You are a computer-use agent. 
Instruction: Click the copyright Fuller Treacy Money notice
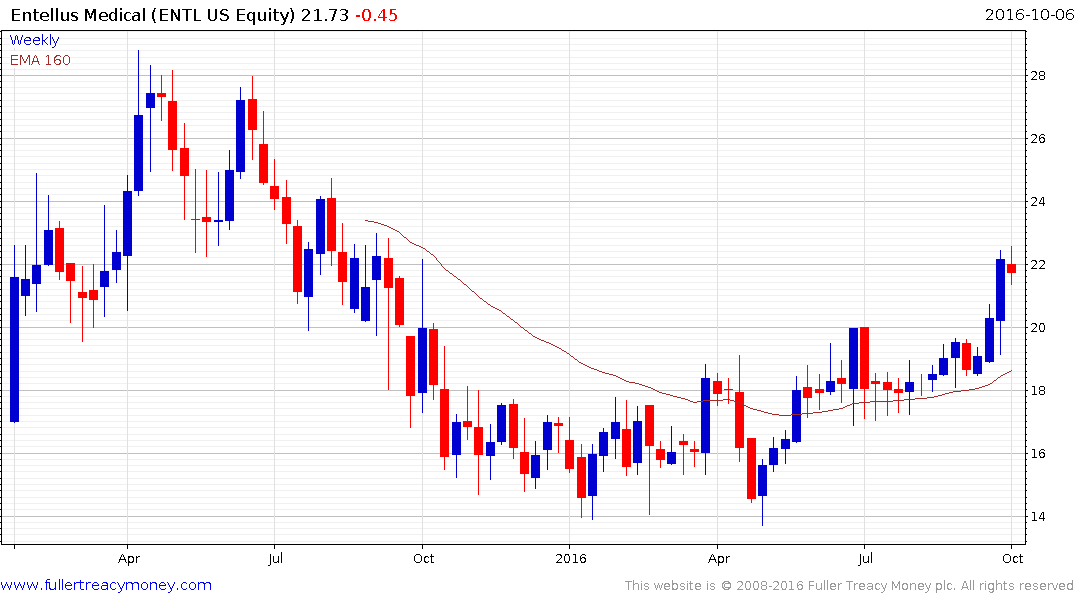(x=849, y=586)
